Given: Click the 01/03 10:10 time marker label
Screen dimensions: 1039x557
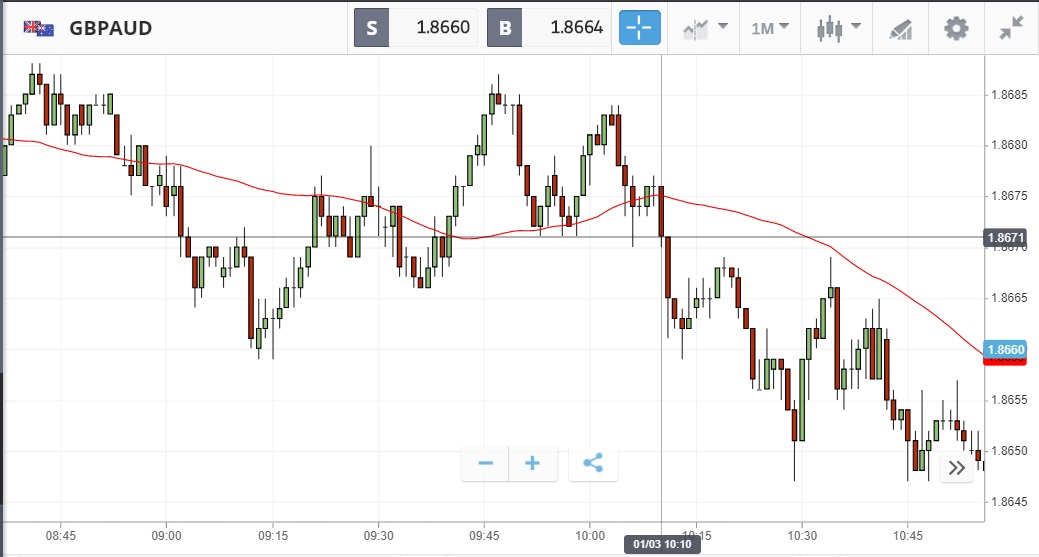Looking at the screenshot, I should (662, 545).
